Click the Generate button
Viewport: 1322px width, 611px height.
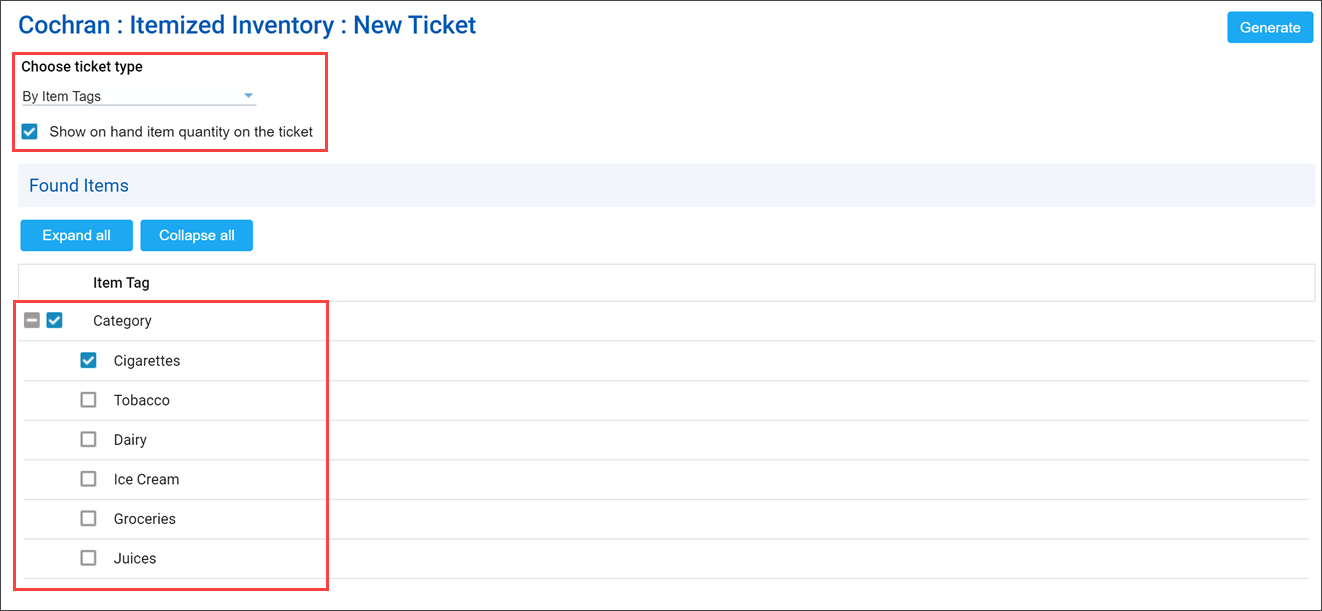(x=1269, y=27)
